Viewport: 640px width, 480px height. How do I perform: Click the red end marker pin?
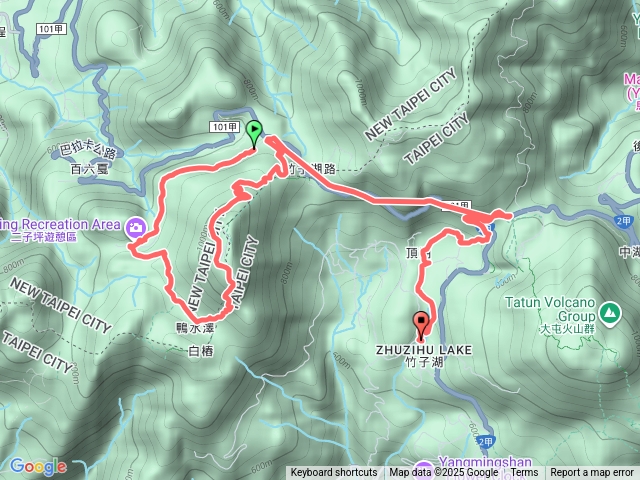pyautogui.click(x=421, y=326)
